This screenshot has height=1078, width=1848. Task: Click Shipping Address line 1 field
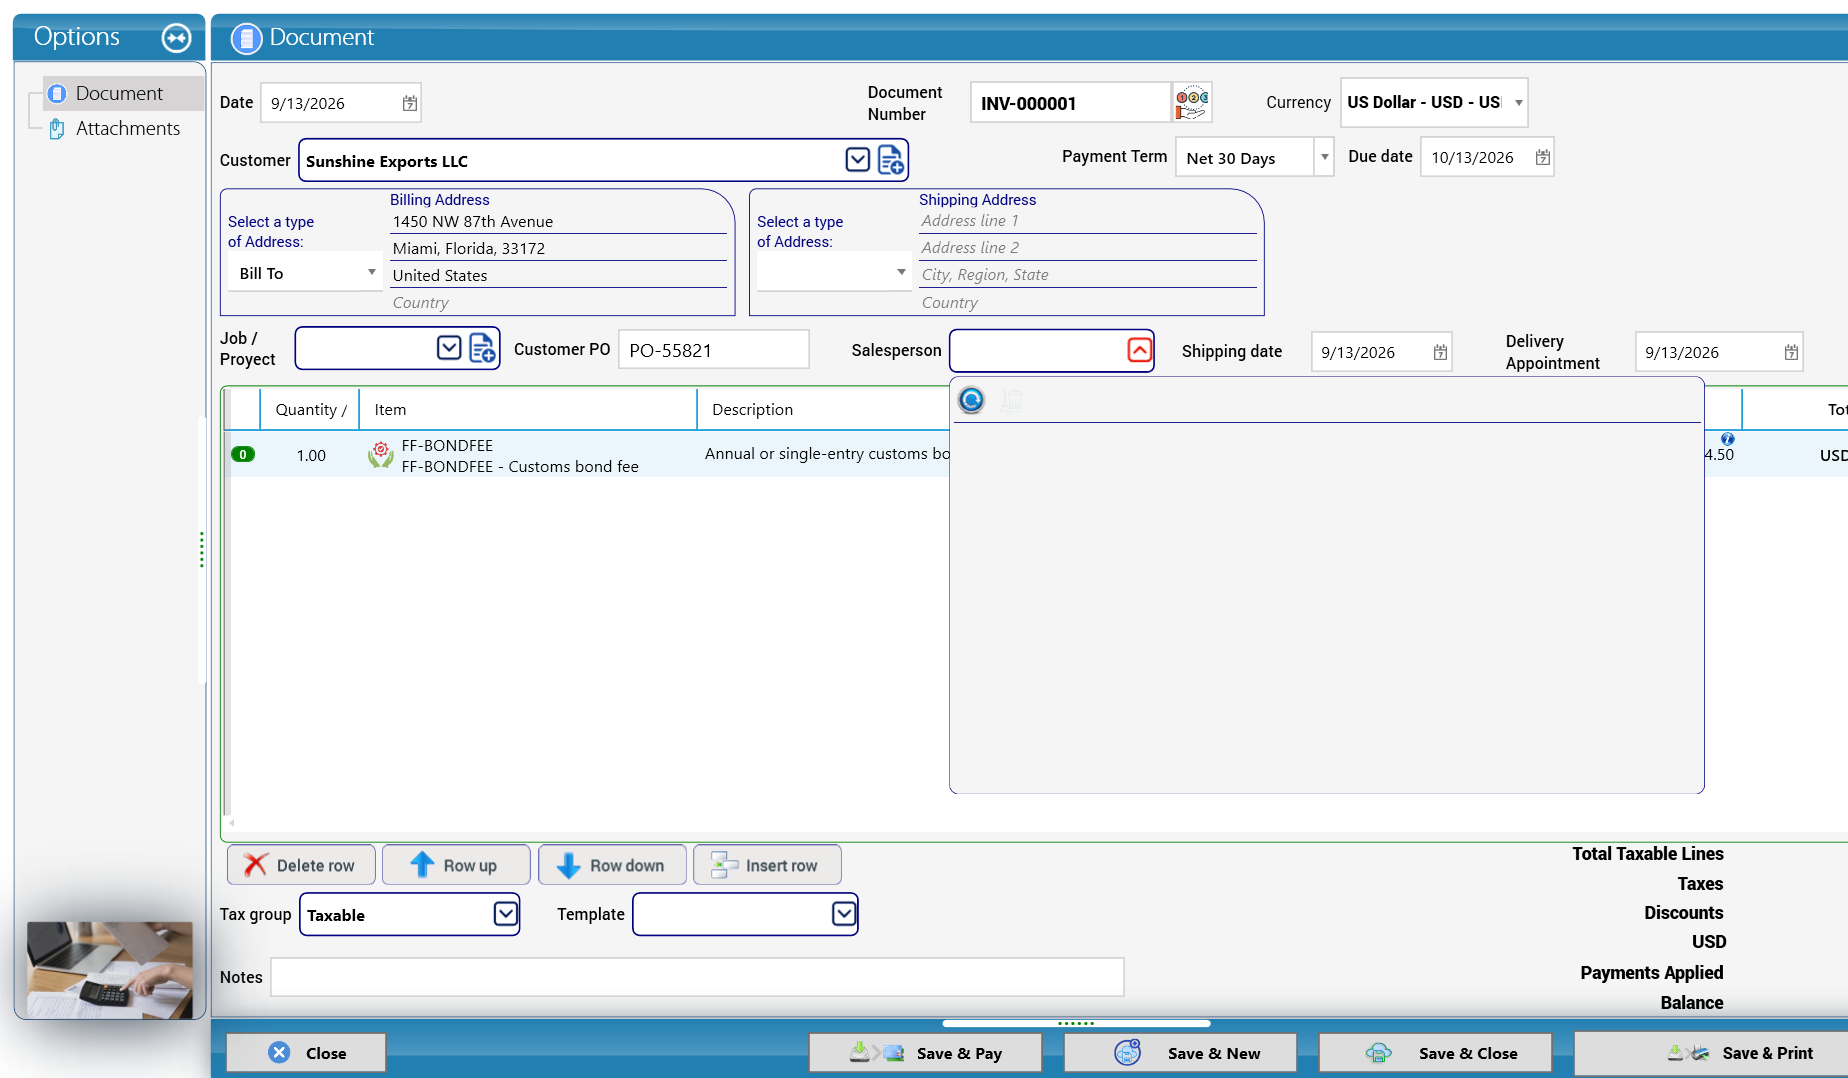pyautogui.click(x=1087, y=221)
